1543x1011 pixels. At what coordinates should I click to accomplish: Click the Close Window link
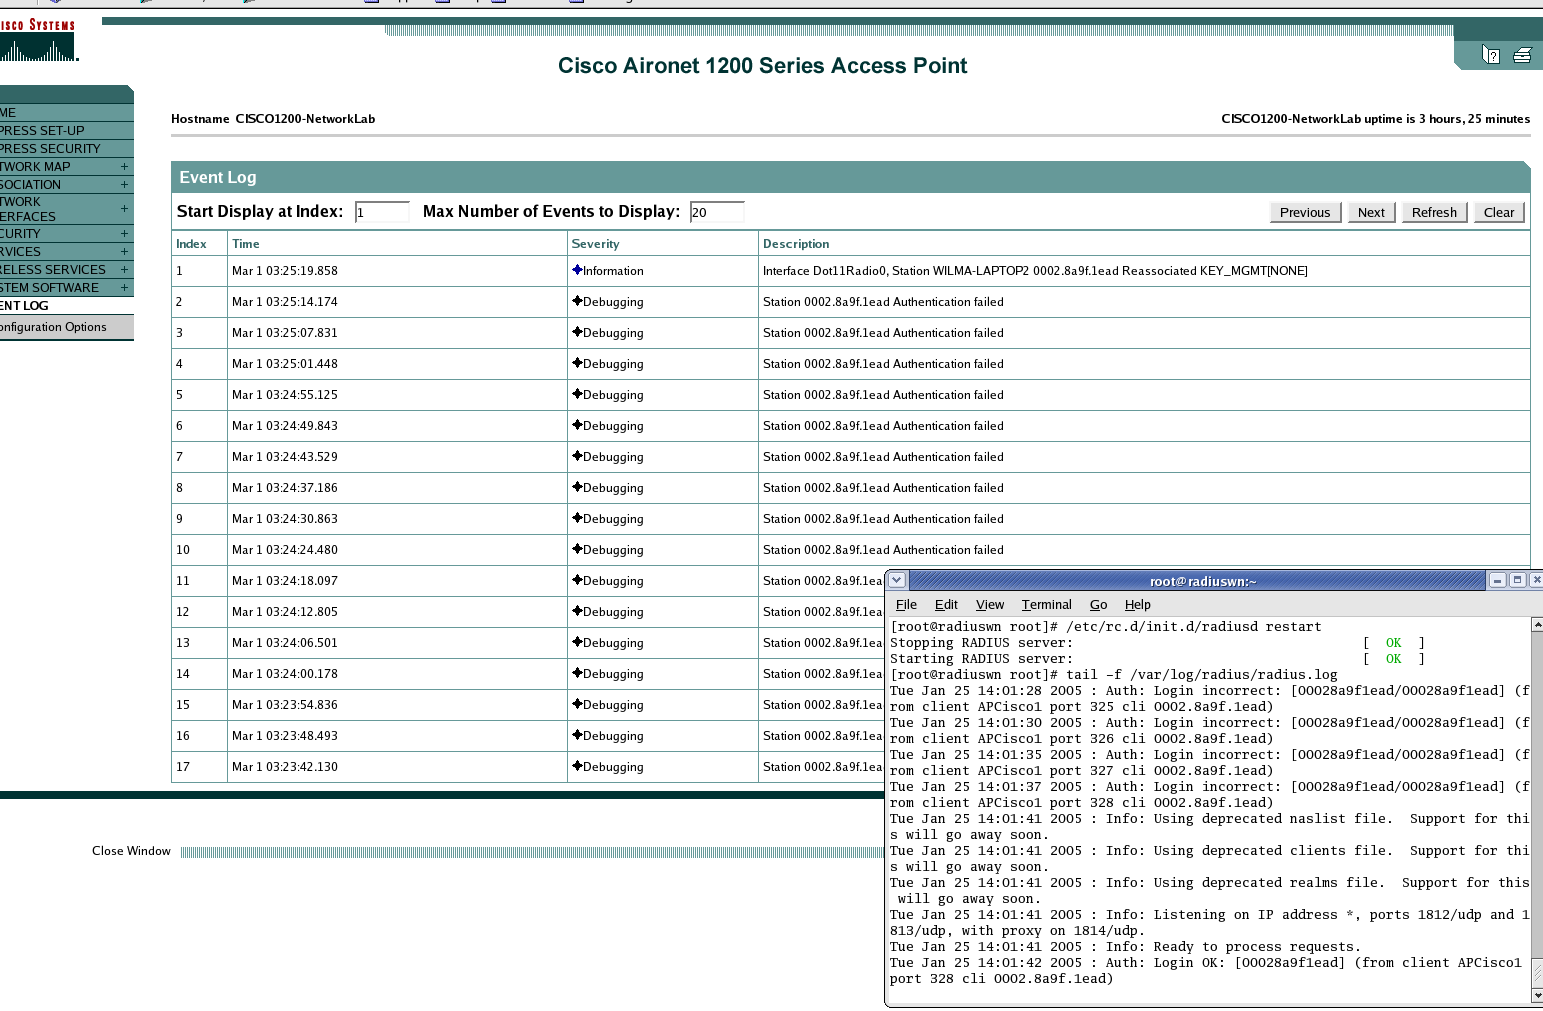pos(131,851)
